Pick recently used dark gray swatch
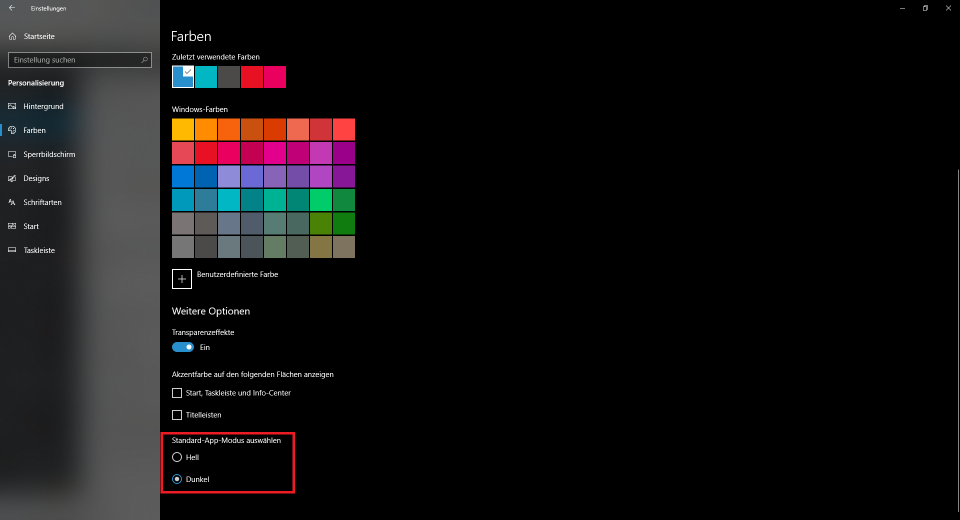The image size is (960, 520). pyautogui.click(x=229, y=77)
